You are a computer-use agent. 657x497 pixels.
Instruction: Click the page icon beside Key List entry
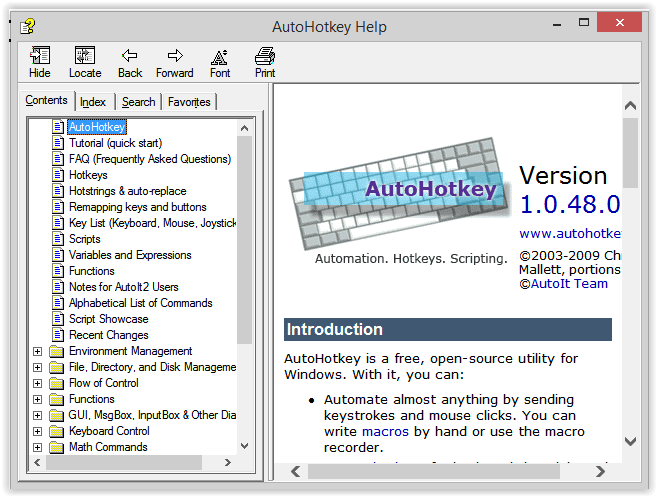[58, 223]
